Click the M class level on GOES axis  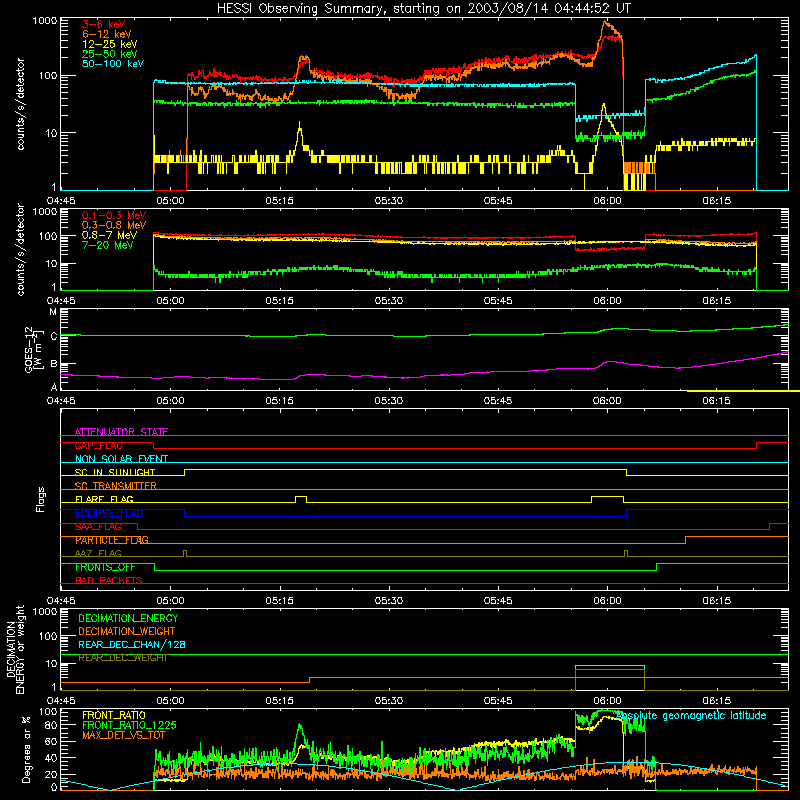point(53,312)
